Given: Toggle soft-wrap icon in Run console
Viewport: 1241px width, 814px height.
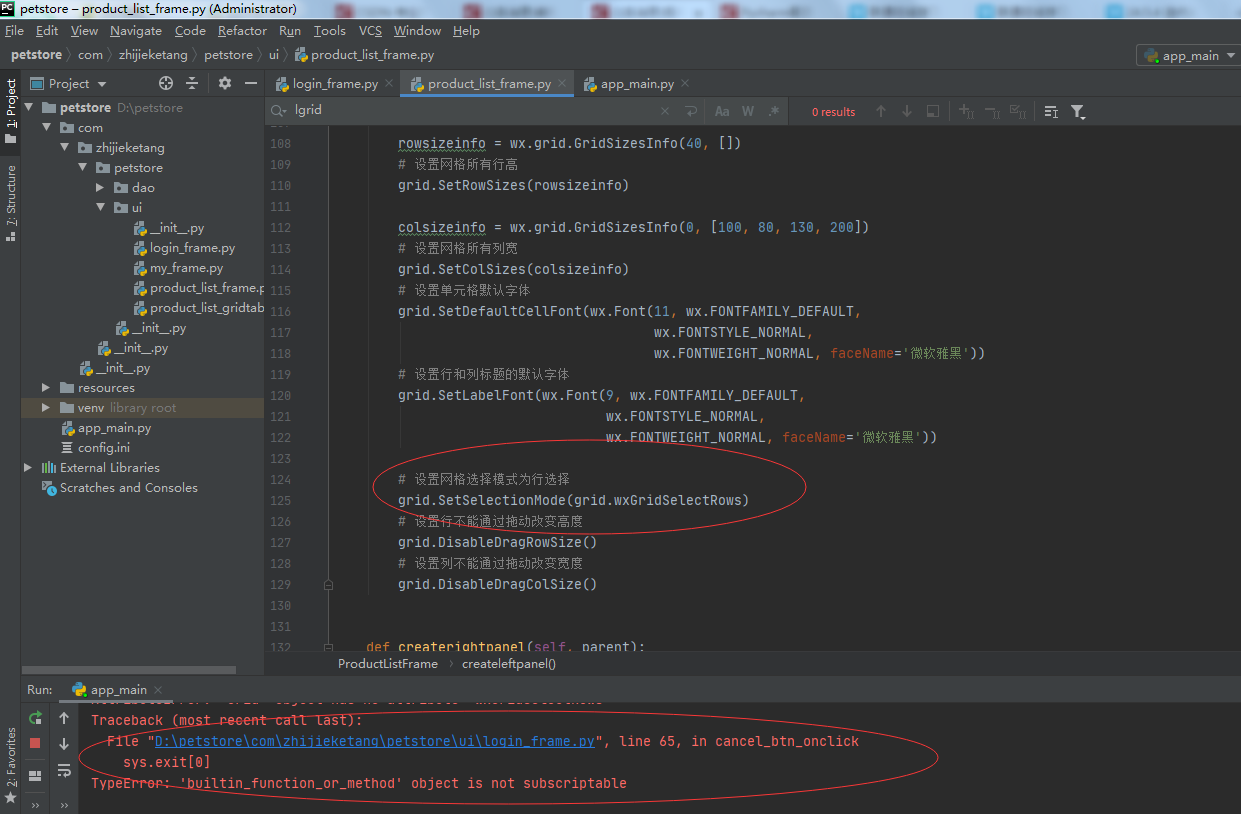Looking at the screenshot, I should [64, 770].
